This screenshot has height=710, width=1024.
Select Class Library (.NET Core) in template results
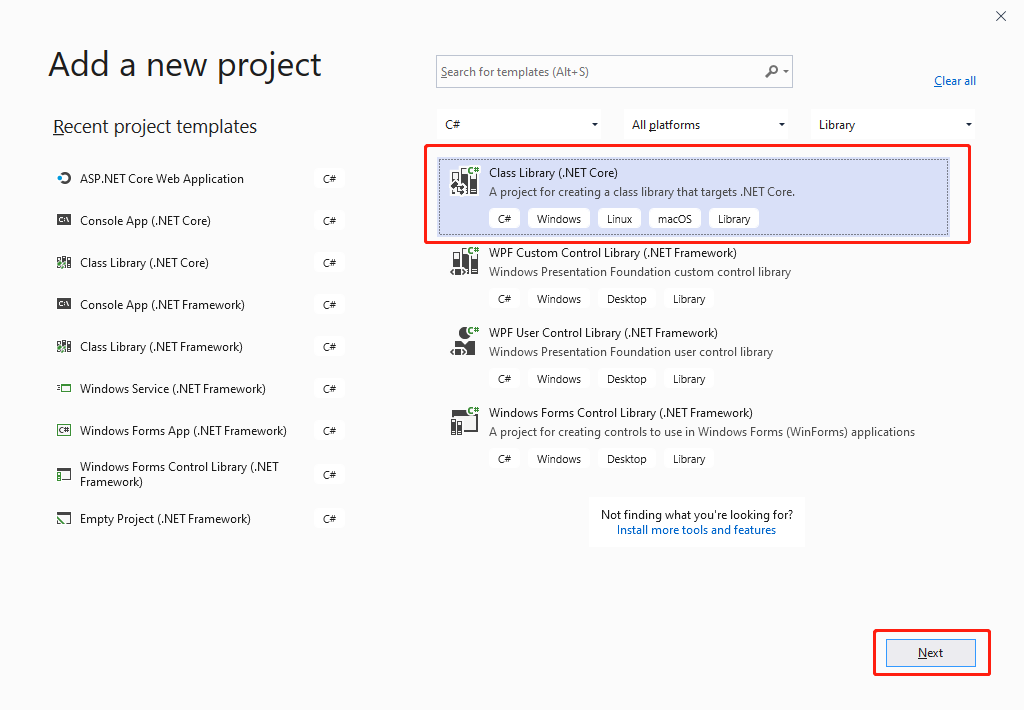point(694,197)
